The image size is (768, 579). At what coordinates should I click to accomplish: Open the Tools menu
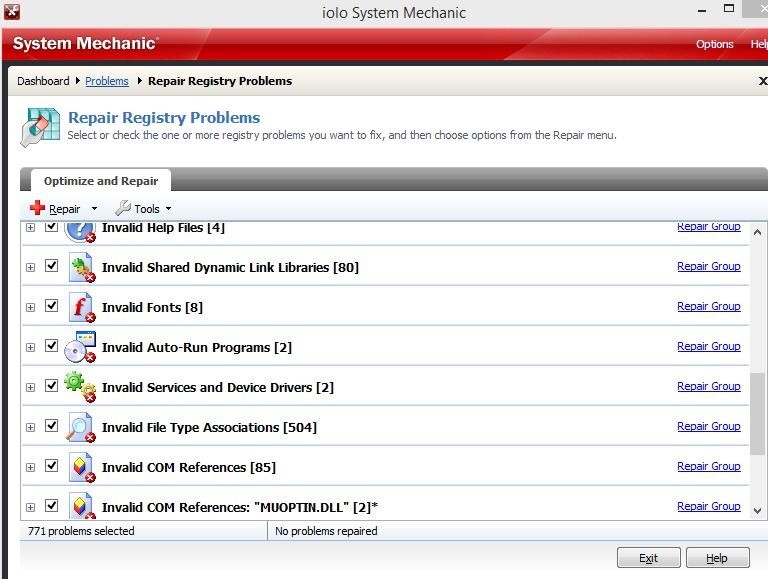click(x=146, y=209)
